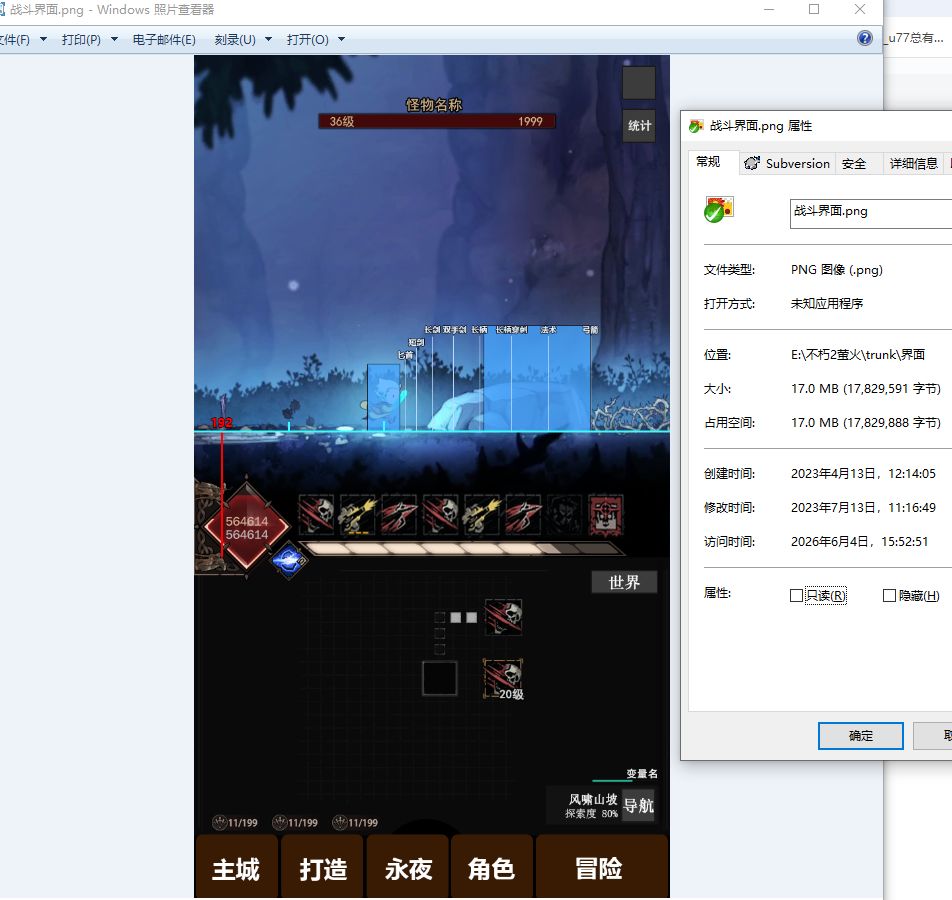Viewport: 952px width, 900px height.
Task: Click the red 192 marker value
Action: click(222, 422)
